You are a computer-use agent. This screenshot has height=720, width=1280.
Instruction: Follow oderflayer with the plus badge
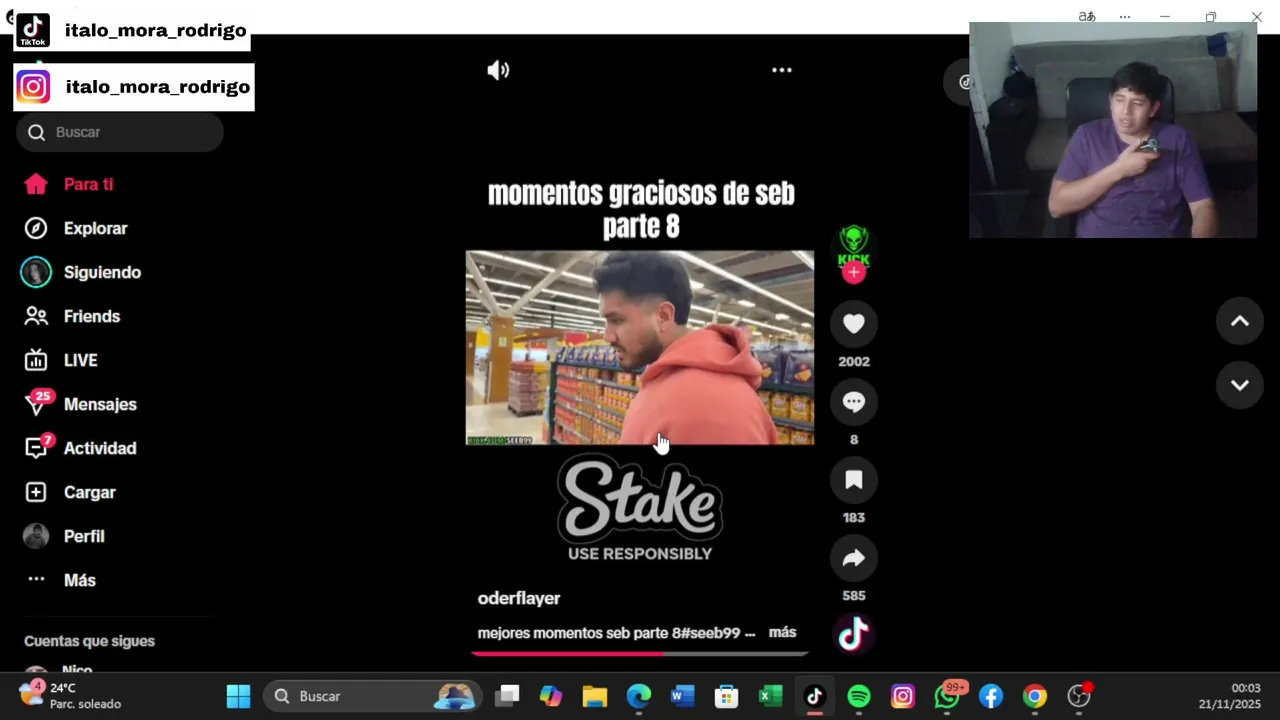(x=853, y=272)
